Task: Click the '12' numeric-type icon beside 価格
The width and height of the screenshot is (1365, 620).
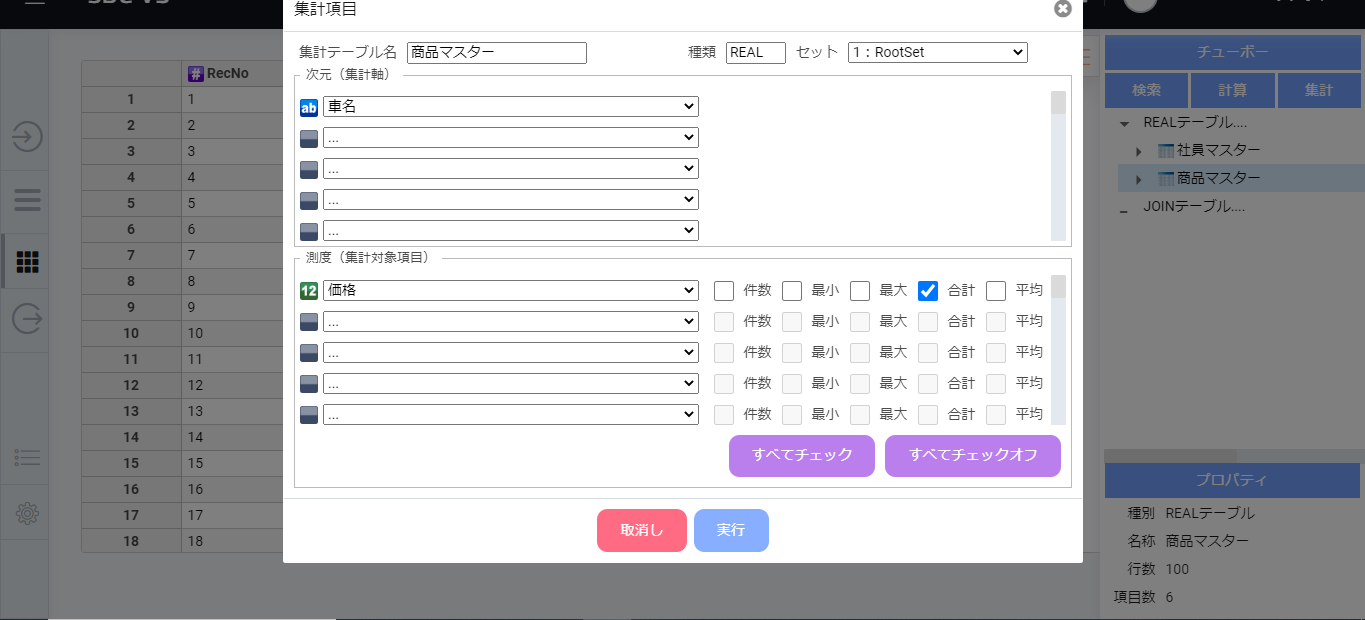Action: click(x=308, y=290)
